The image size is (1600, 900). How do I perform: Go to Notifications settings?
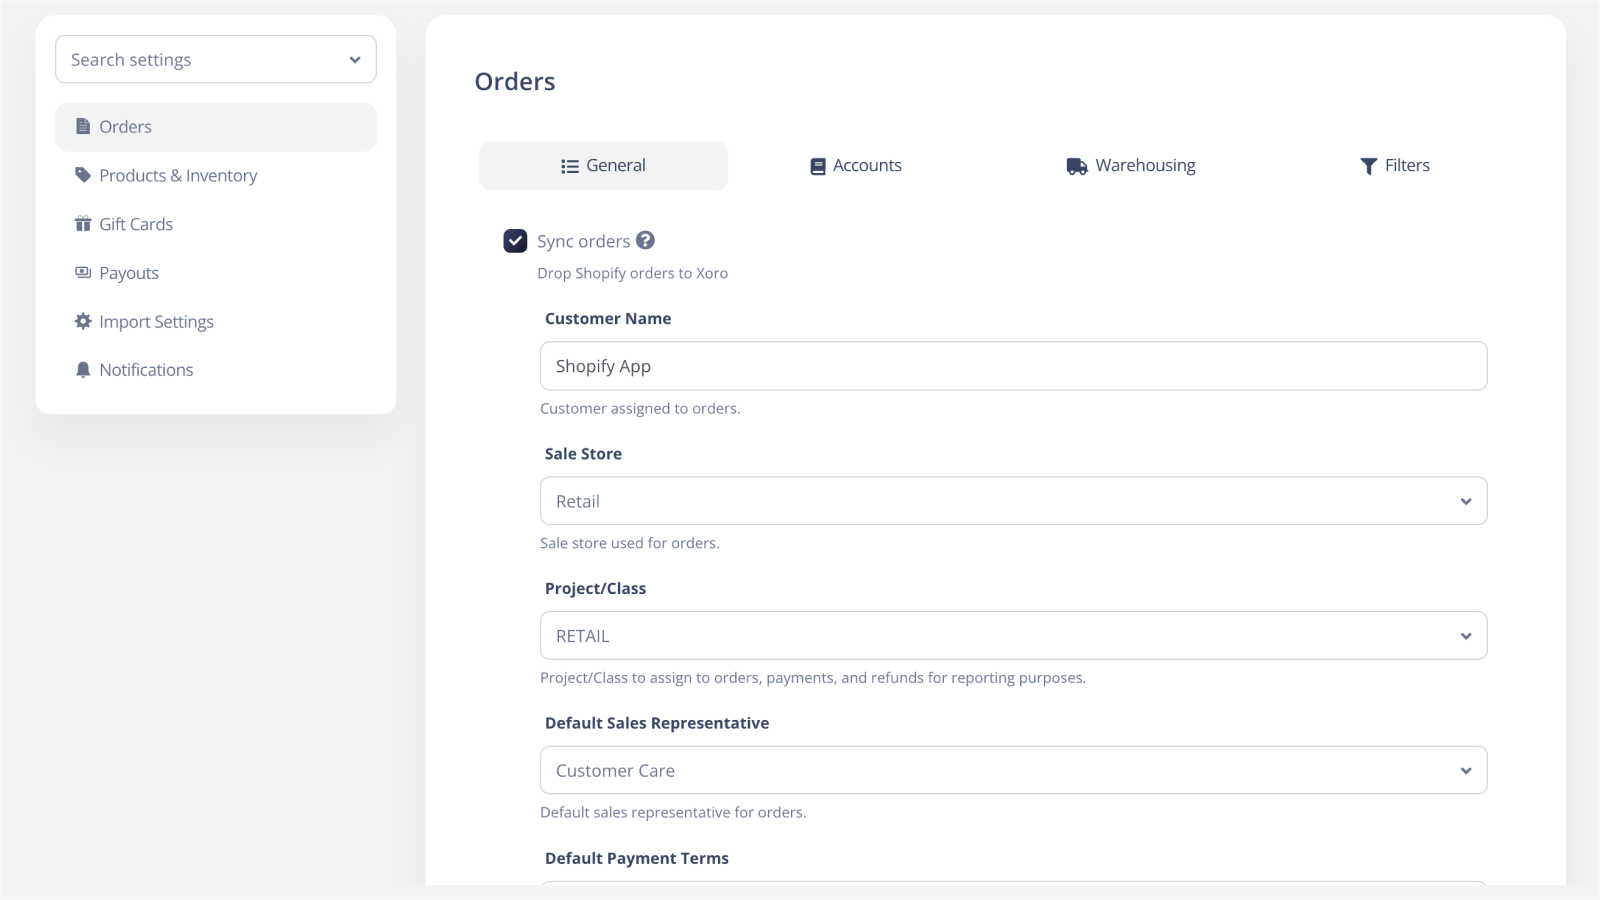(146, 370)
